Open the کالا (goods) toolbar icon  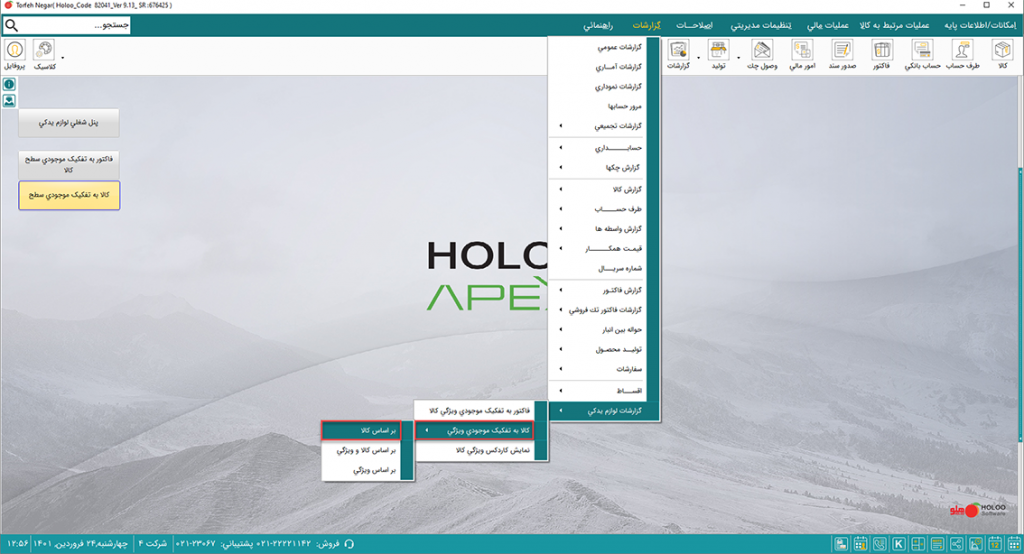point(1002,54)
